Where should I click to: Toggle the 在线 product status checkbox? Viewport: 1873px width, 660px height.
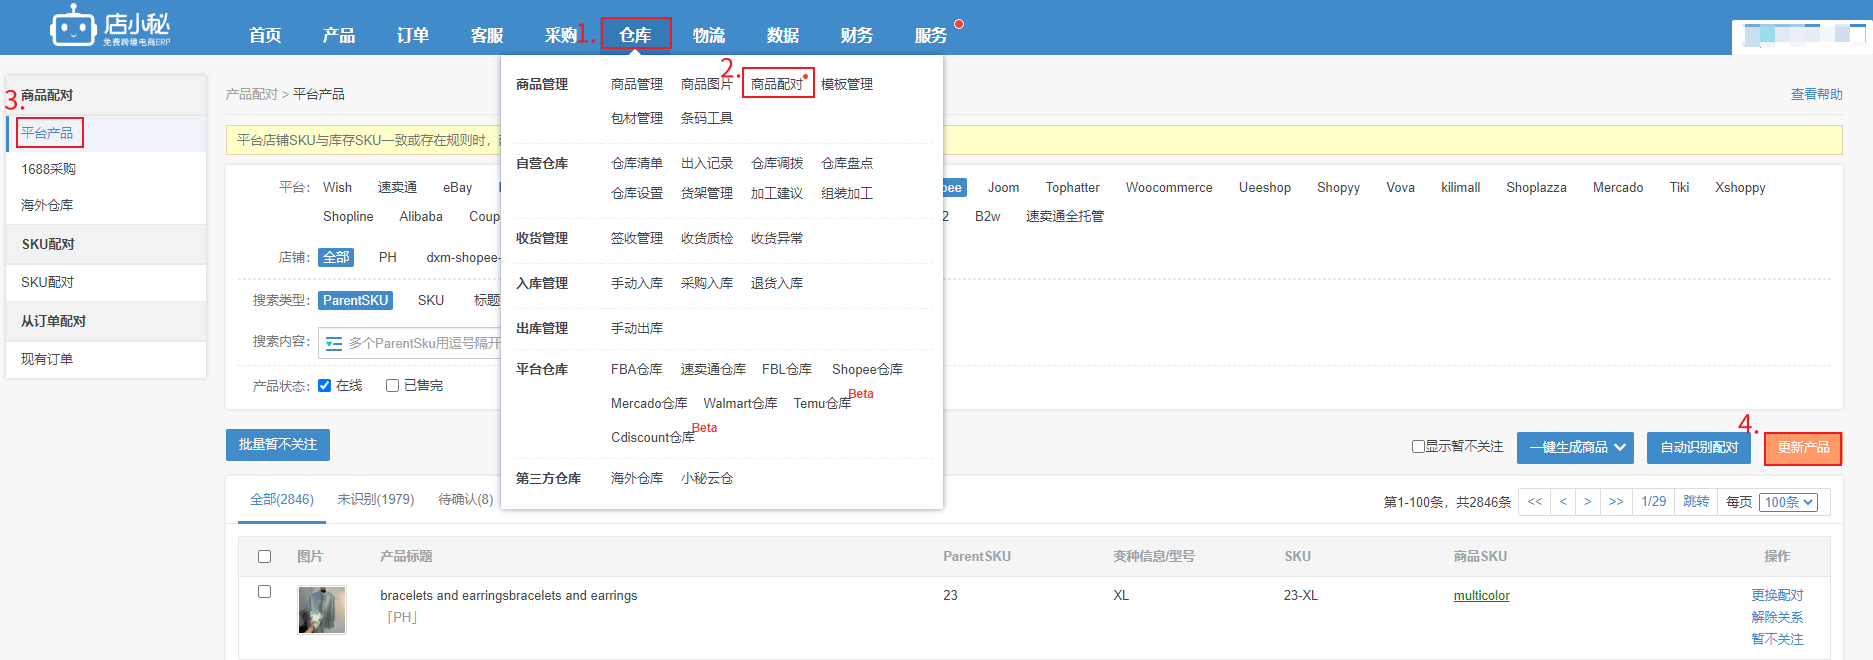tap(324, 386)
